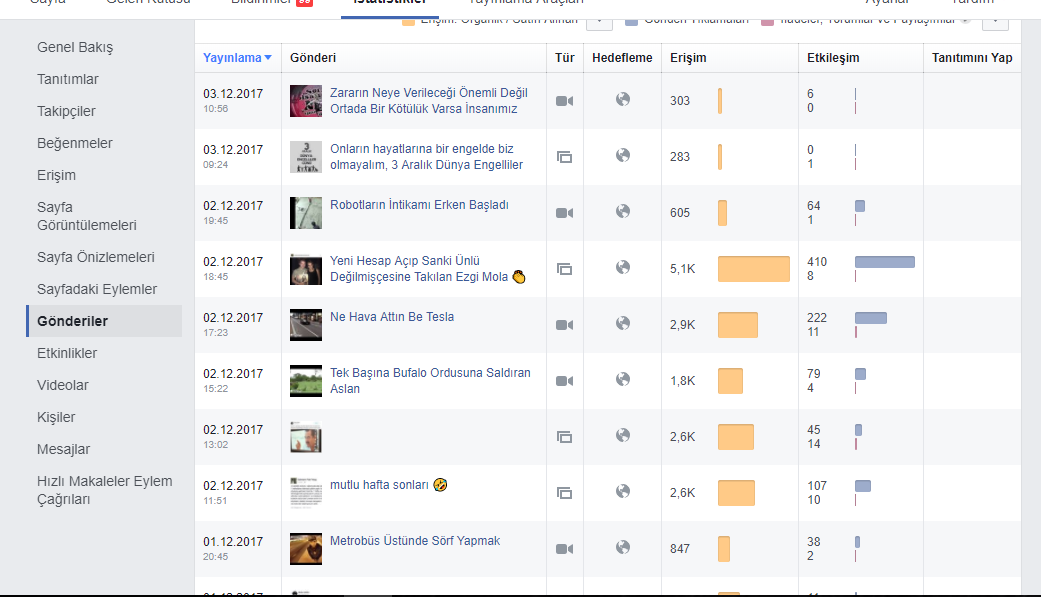
Task: Open Takipçiler section
Action: [66, 111]
